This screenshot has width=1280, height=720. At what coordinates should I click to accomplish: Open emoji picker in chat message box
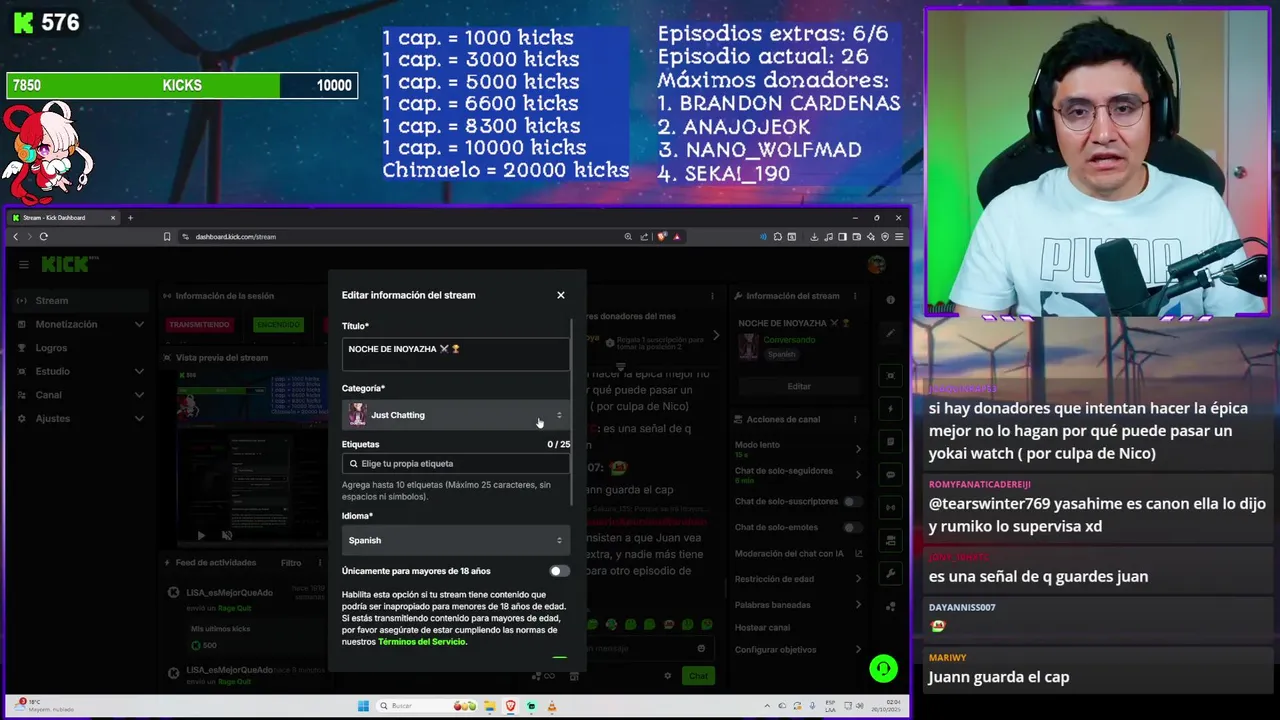pos(701,648)
